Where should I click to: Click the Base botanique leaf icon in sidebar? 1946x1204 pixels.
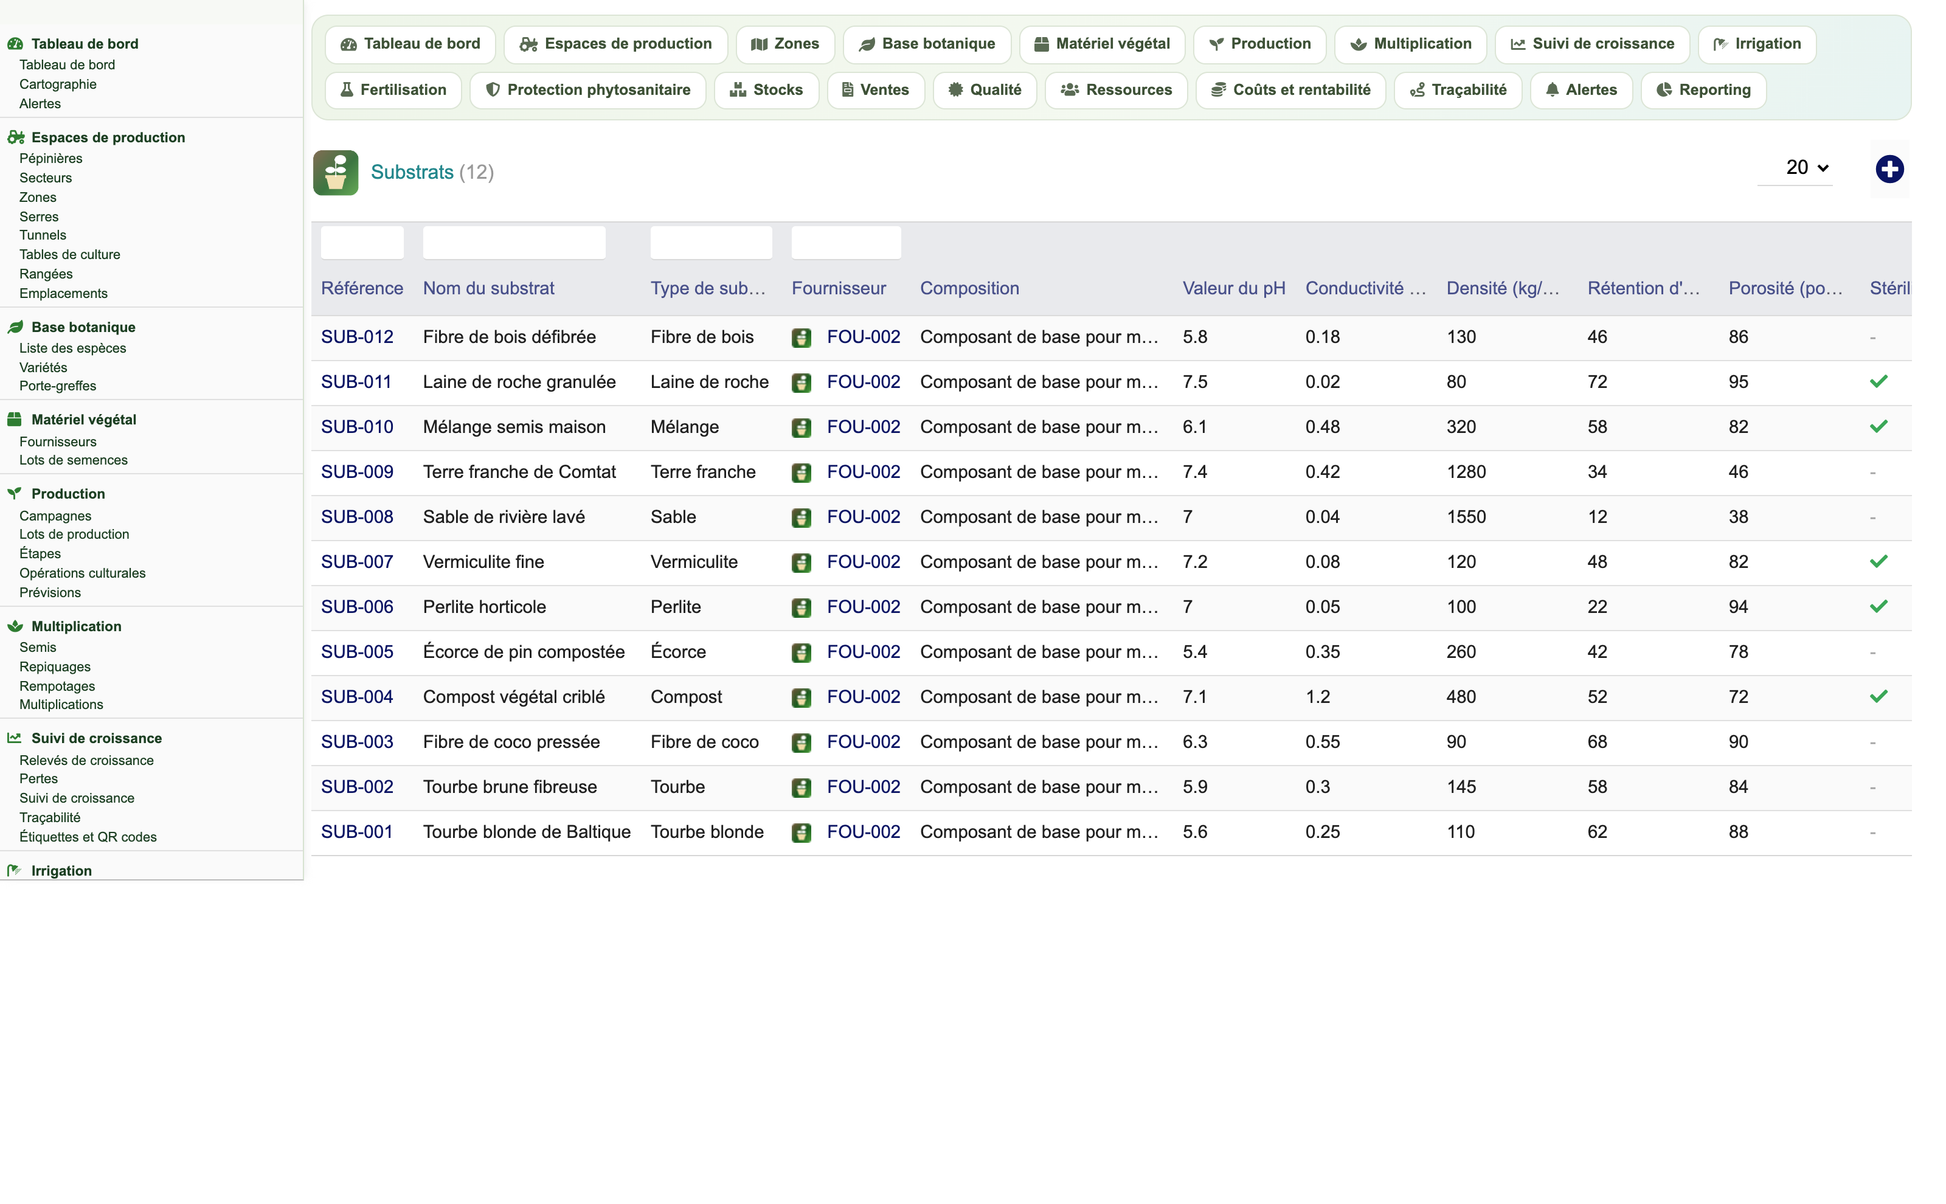pos(15,327)
